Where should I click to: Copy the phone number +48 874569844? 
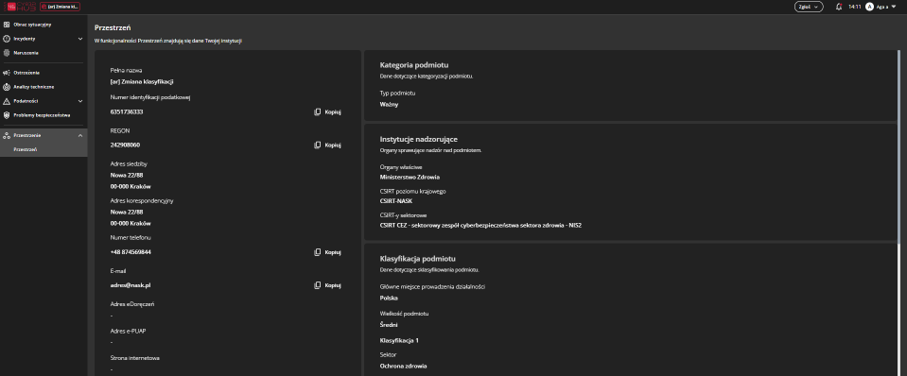click(327, 252)
